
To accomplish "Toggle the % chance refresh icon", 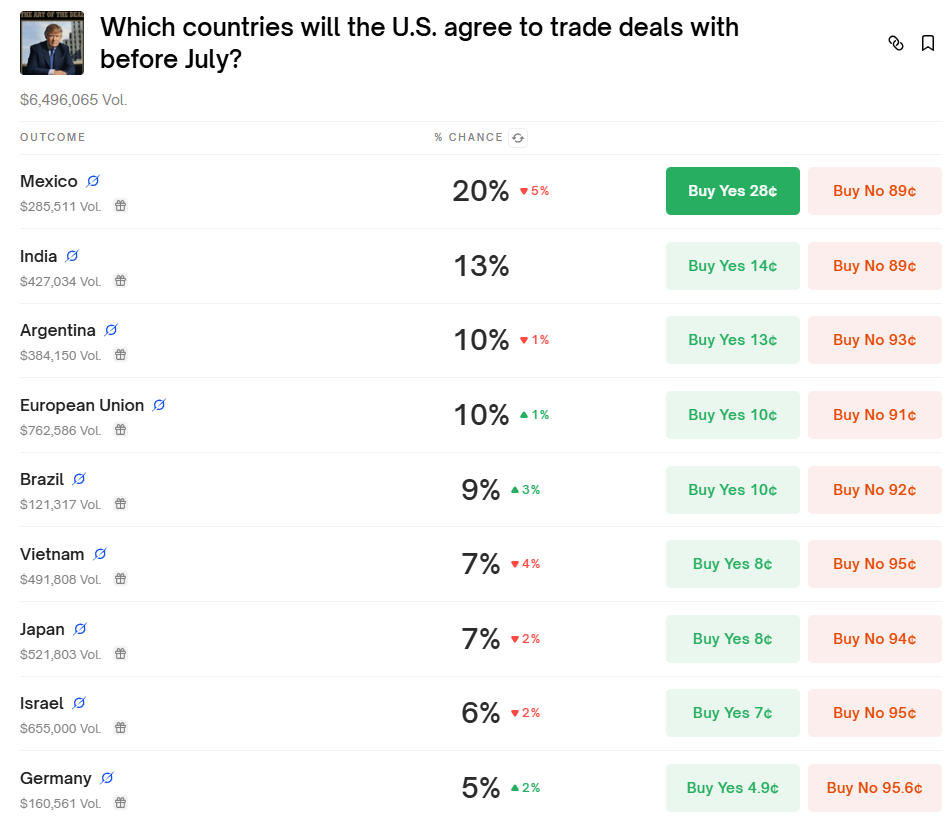I will [x=518, y=138].
